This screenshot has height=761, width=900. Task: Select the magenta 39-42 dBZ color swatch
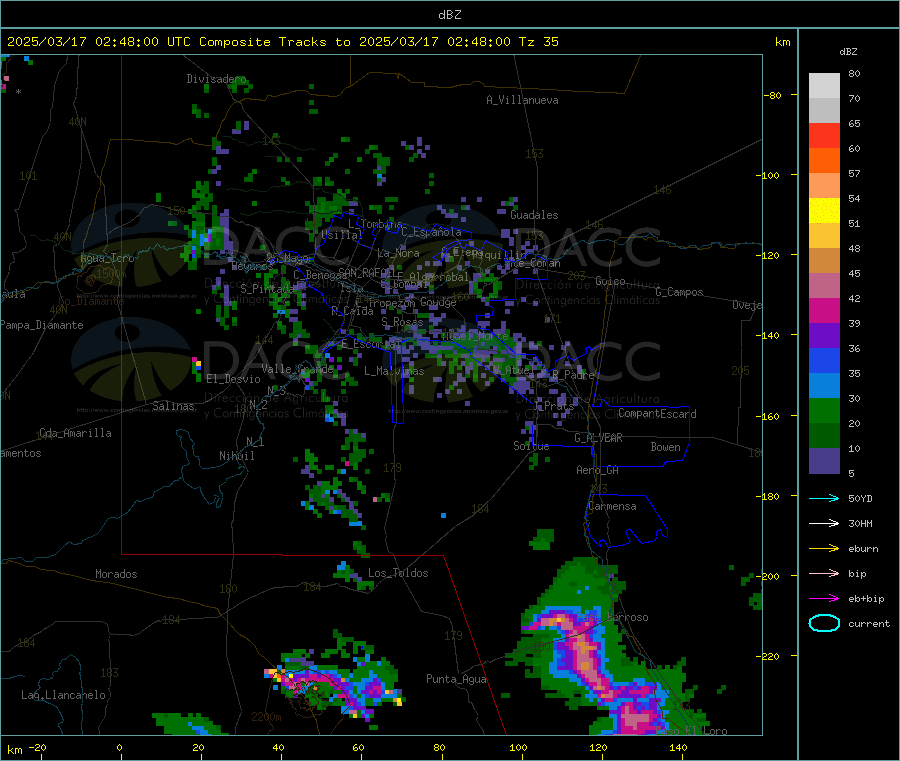coord(824,310)
